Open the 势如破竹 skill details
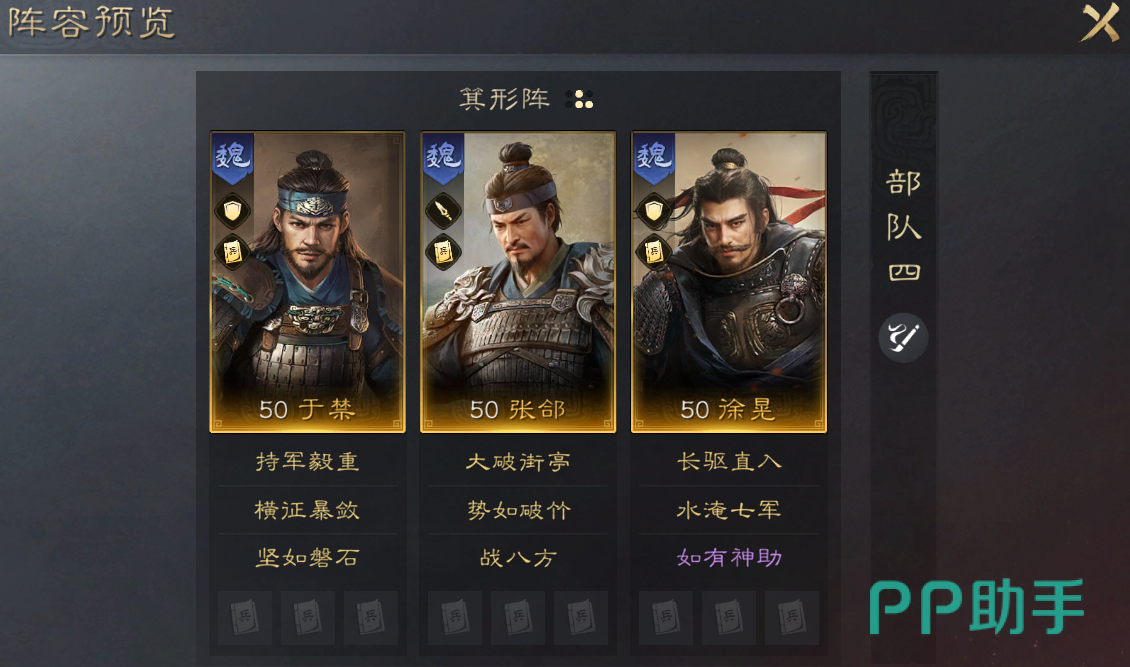Viewport: 1130px width, 667px height. pyautogui.click(x=517, y=510)
